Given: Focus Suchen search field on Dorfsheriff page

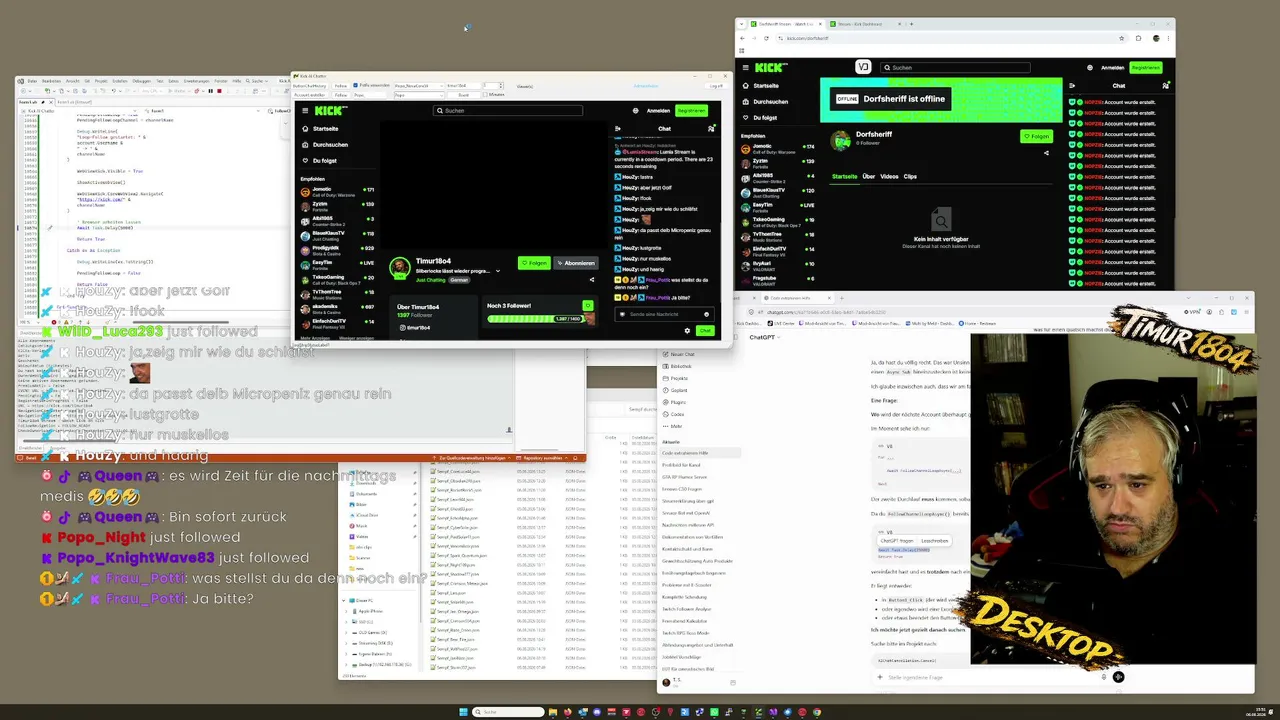Looking at the screenshot, I should pyautogui.click(x=954, y=68).
